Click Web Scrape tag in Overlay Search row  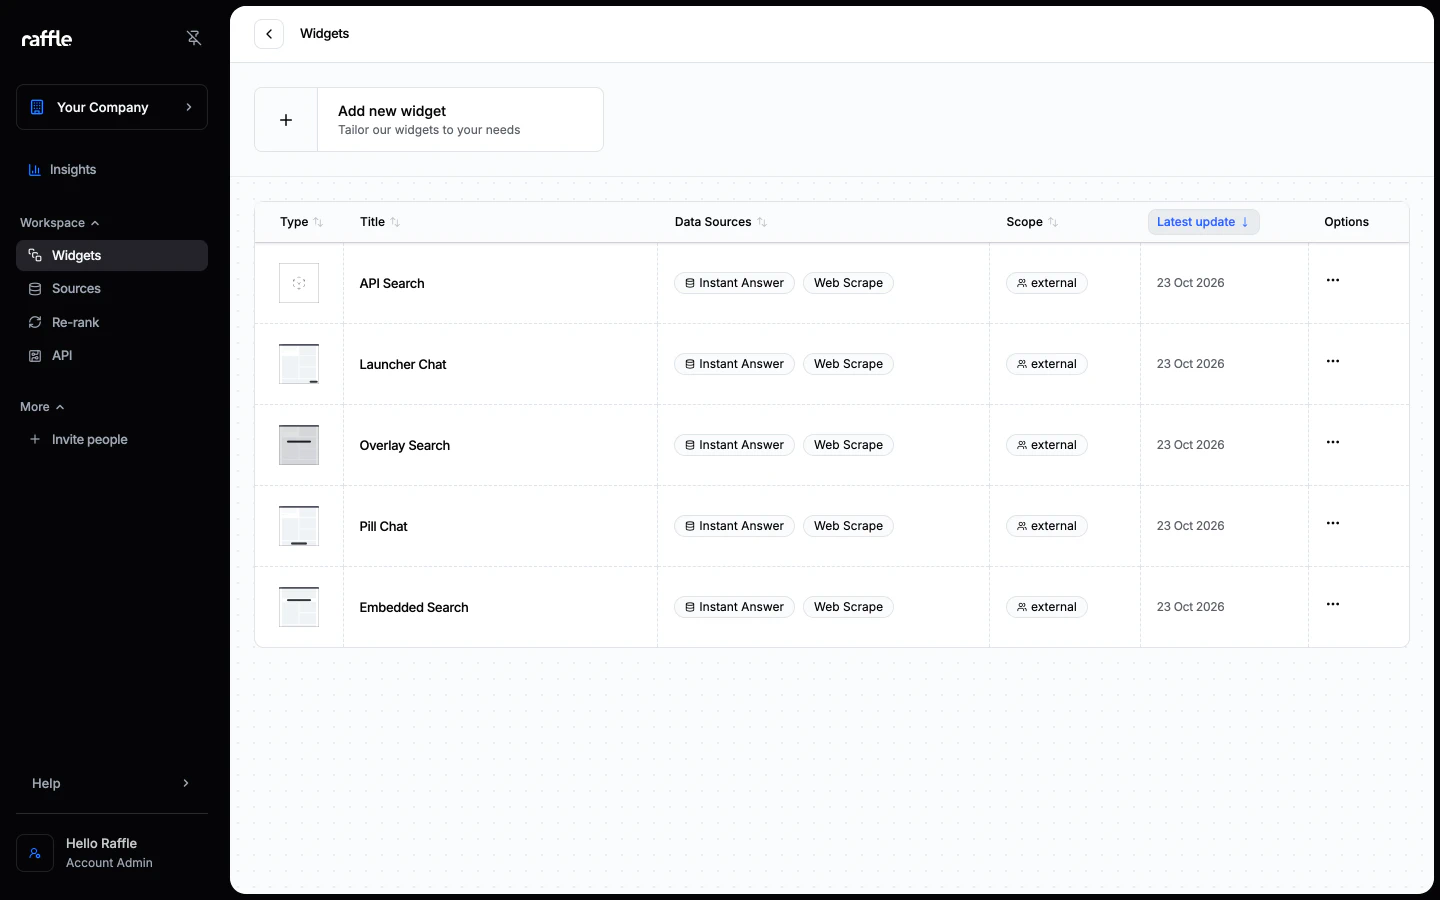point(848,445)
